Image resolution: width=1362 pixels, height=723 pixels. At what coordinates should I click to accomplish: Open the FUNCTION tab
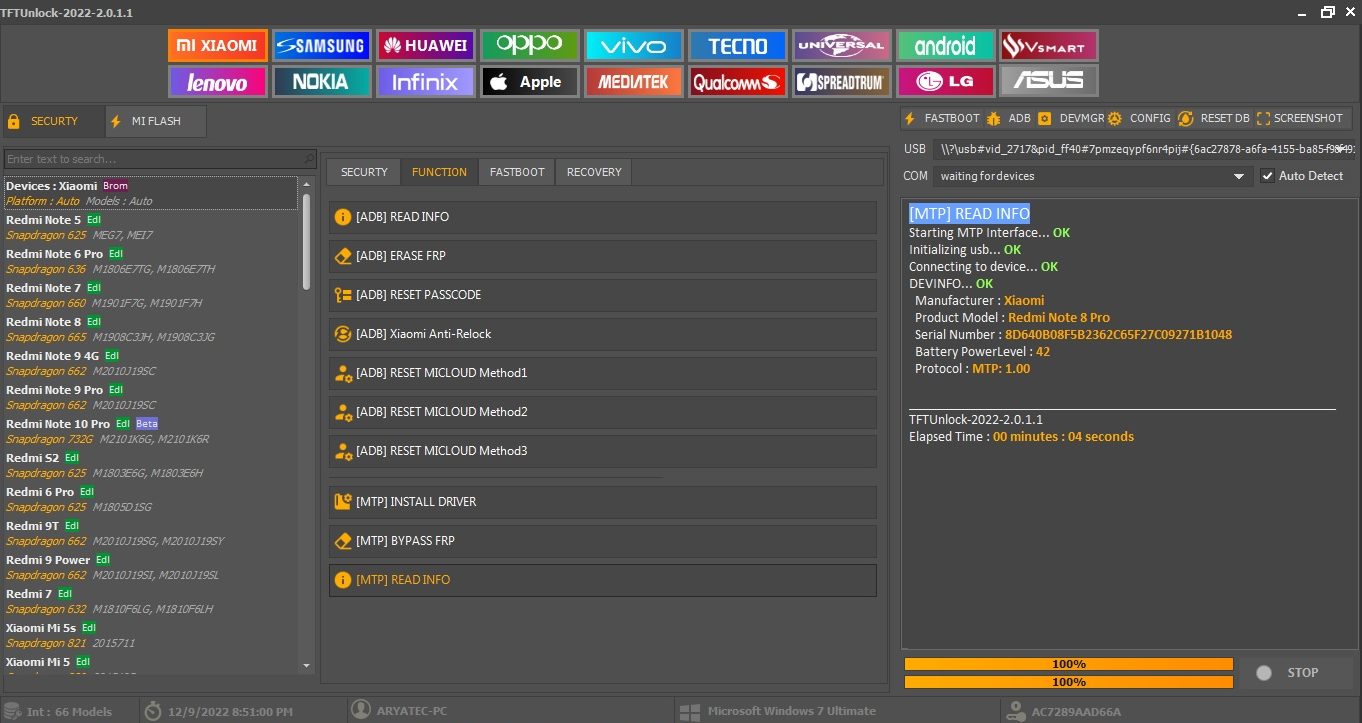click(439, 172)
